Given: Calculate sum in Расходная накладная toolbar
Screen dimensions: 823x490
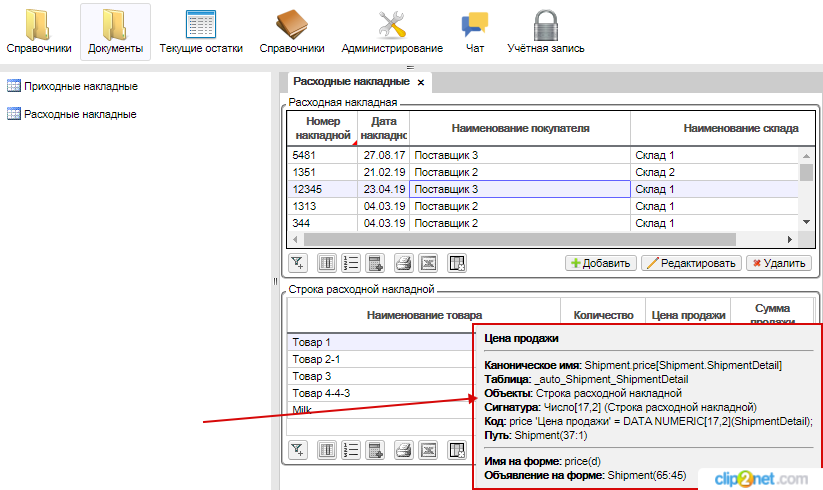Looking at the screenshot, I should point(375,263).
